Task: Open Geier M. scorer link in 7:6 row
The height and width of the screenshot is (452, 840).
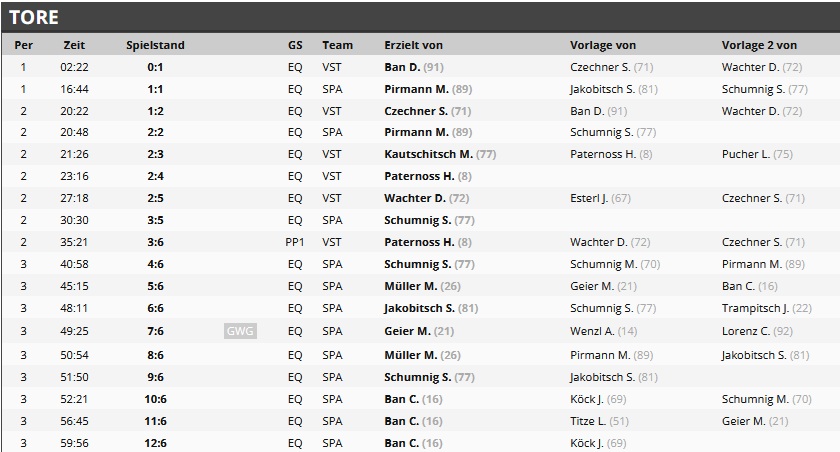Action: 408,331
